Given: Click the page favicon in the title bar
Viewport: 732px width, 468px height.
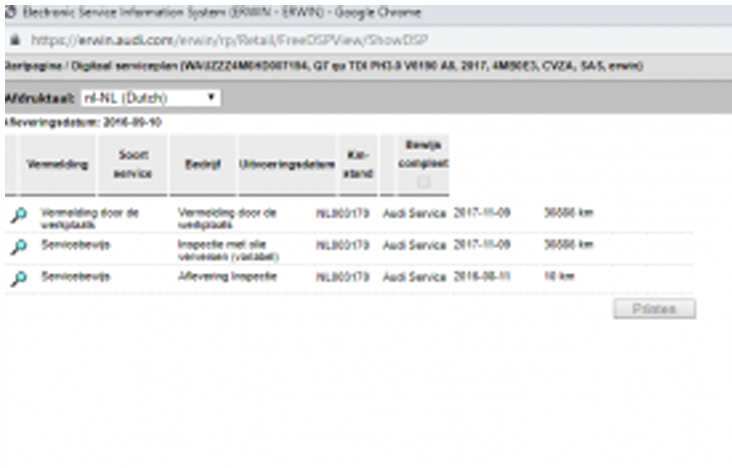Looking at the screenshot, I should coord(10,12).
